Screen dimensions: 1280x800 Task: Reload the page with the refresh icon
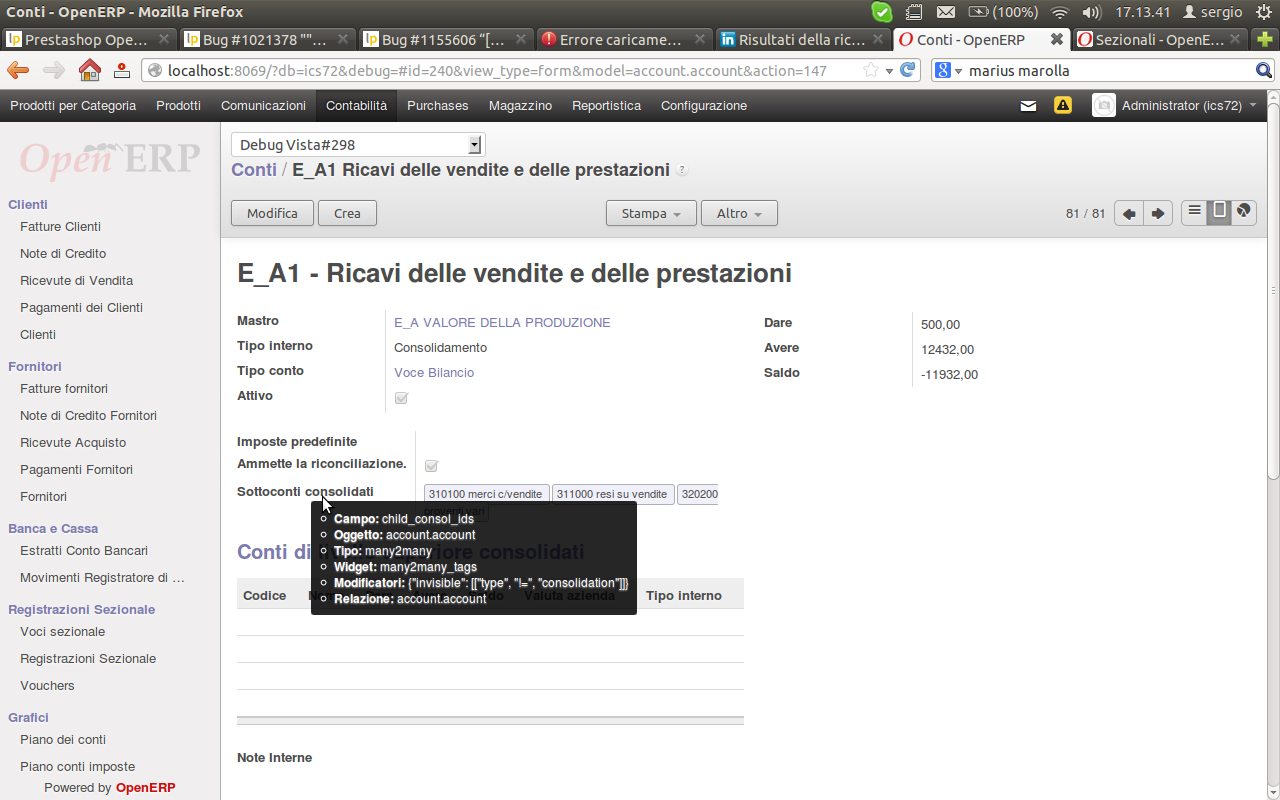click(908, 71)
